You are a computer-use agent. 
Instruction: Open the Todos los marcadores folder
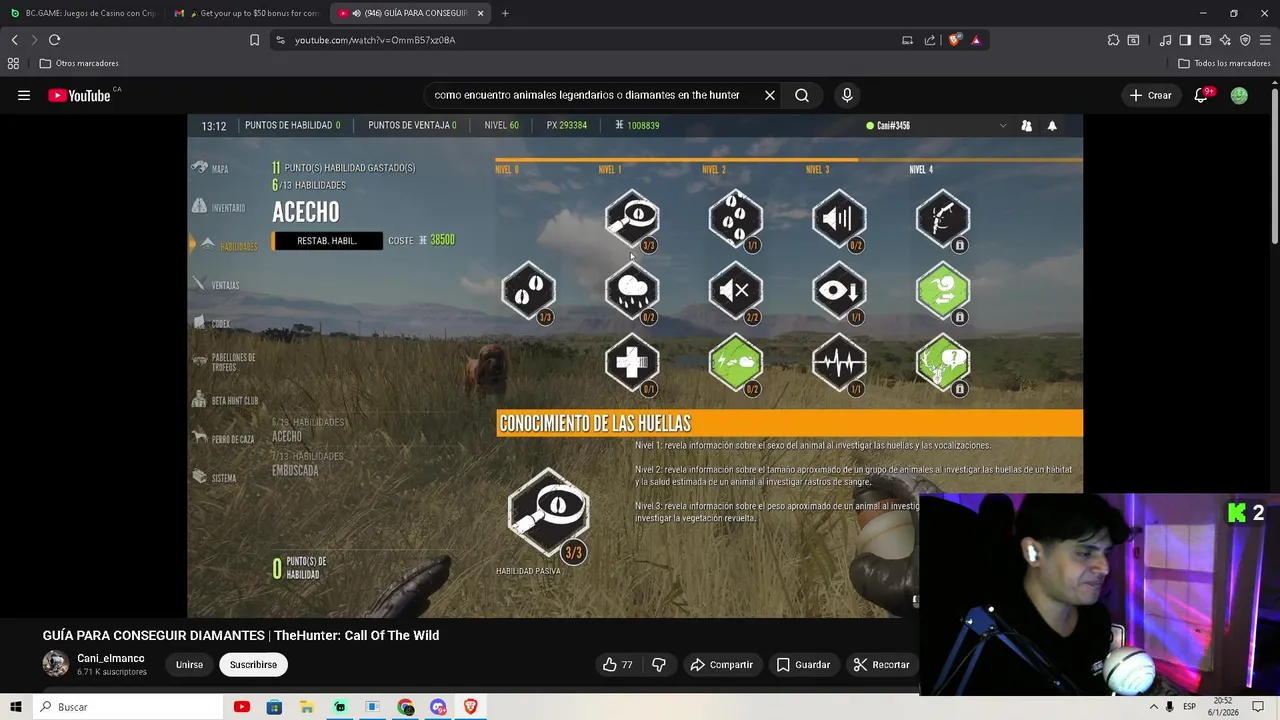[1224, 63]
